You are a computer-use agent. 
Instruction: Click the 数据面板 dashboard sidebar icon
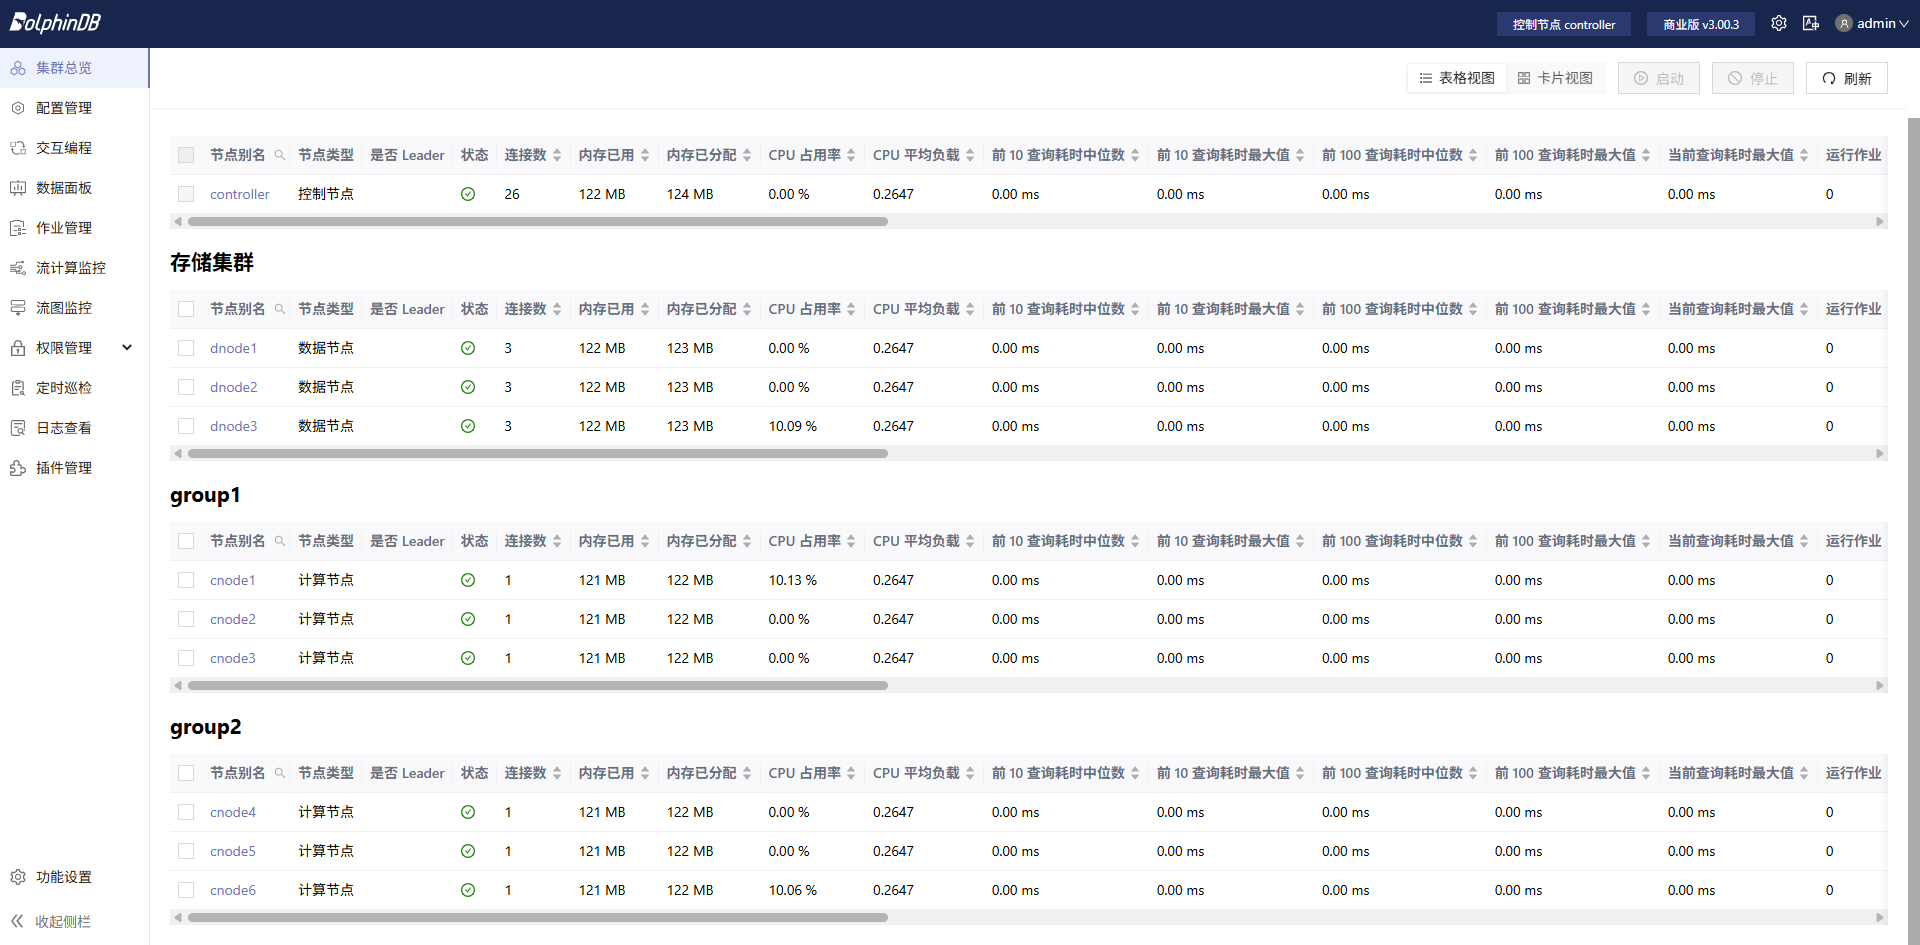[x=18, y=188]
